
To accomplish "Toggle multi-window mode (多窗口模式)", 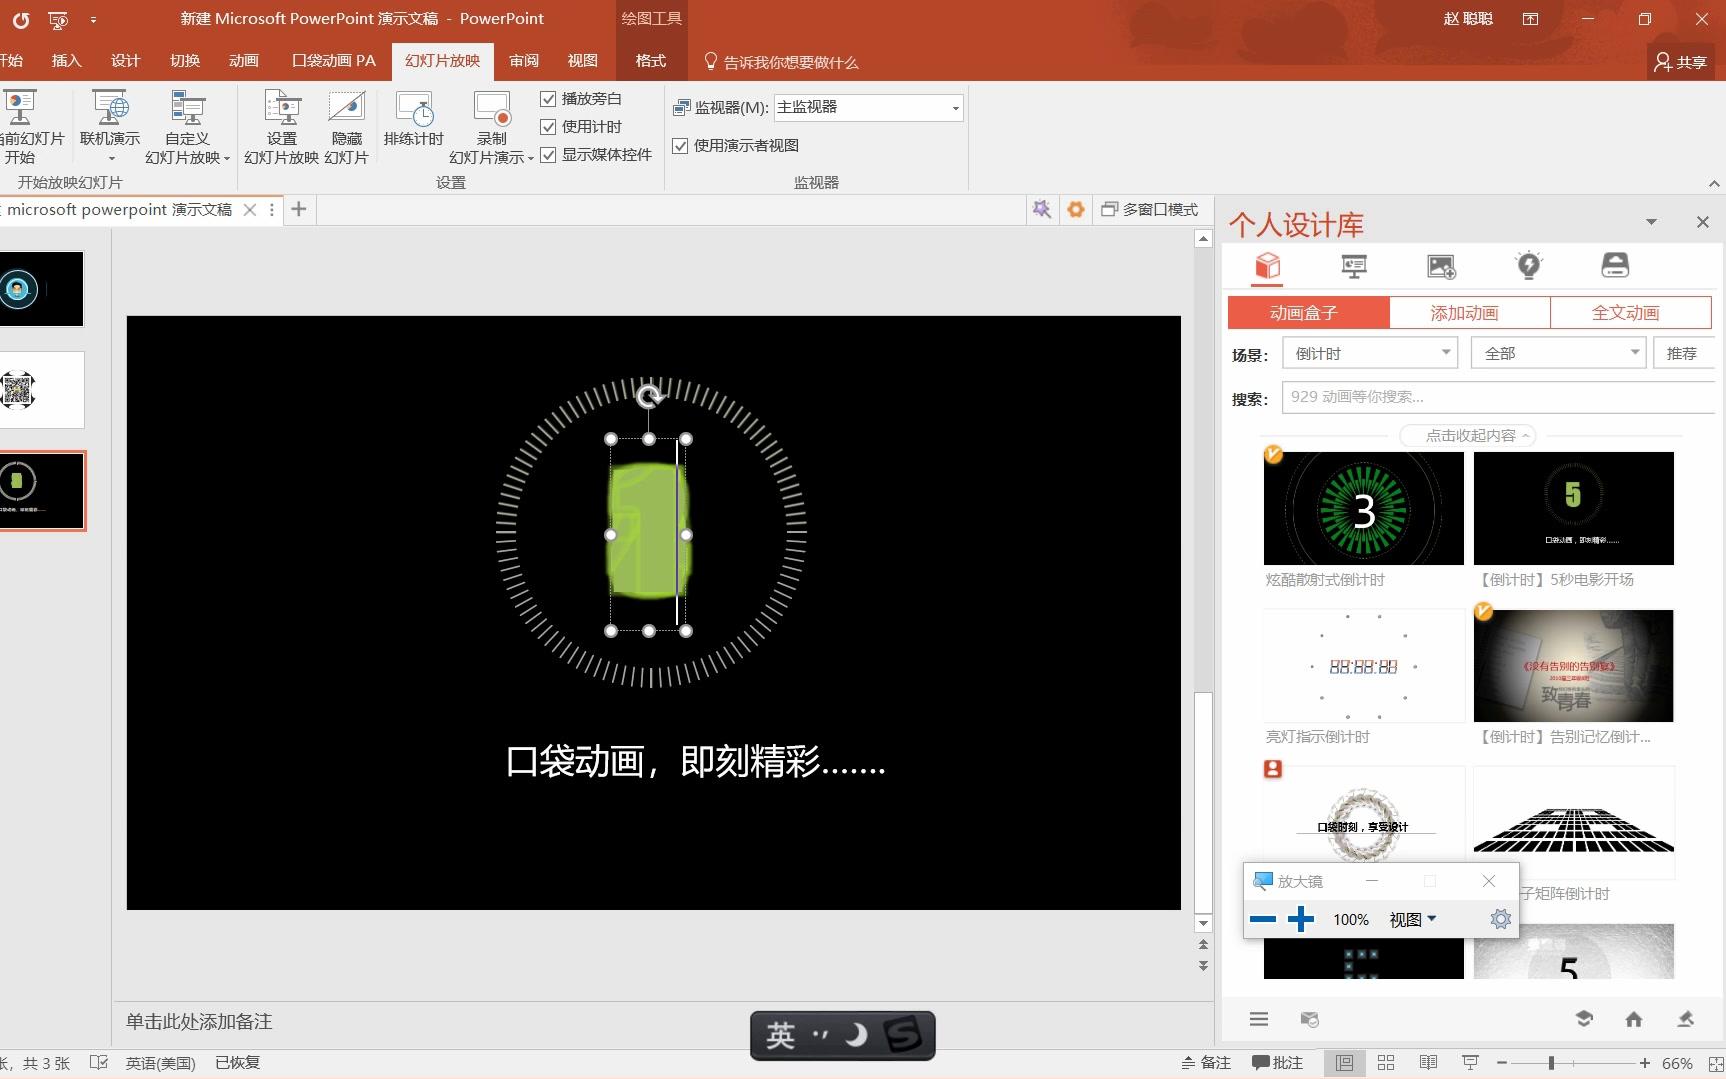I will (x=1149, y=209).
